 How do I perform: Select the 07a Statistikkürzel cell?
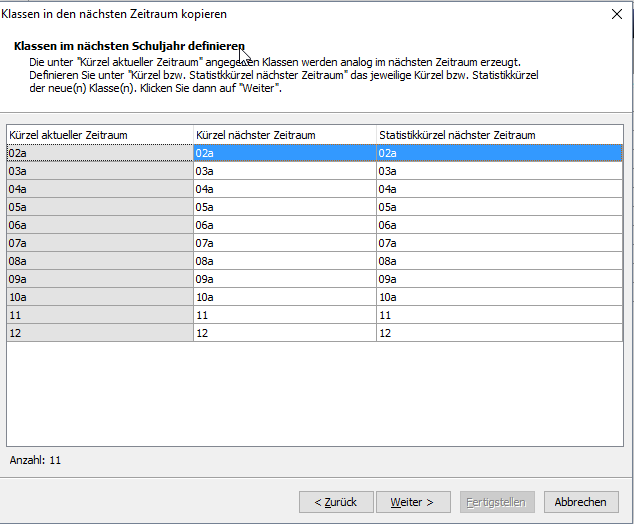tap(499, 243)
